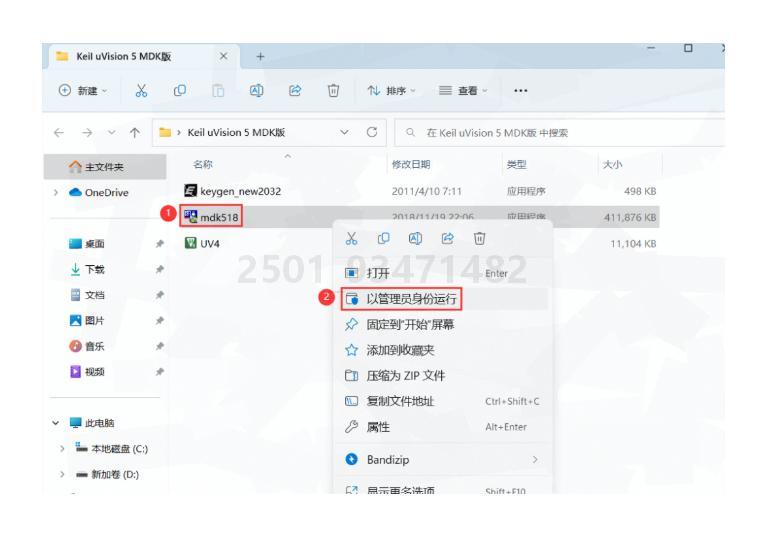
Task: Click the Delete trash icon in the toolbar
Action: 333,90
